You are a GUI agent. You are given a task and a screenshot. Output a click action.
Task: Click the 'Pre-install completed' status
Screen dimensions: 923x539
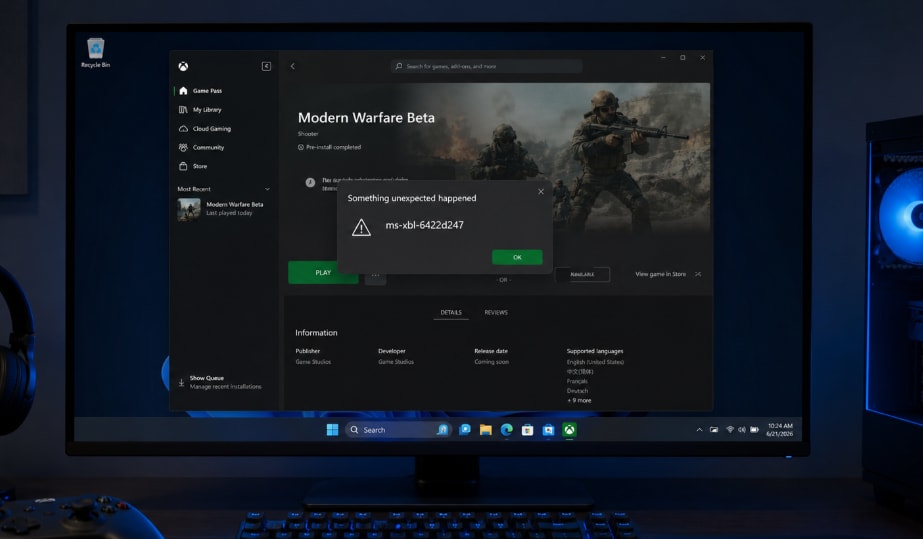point(333,147)
